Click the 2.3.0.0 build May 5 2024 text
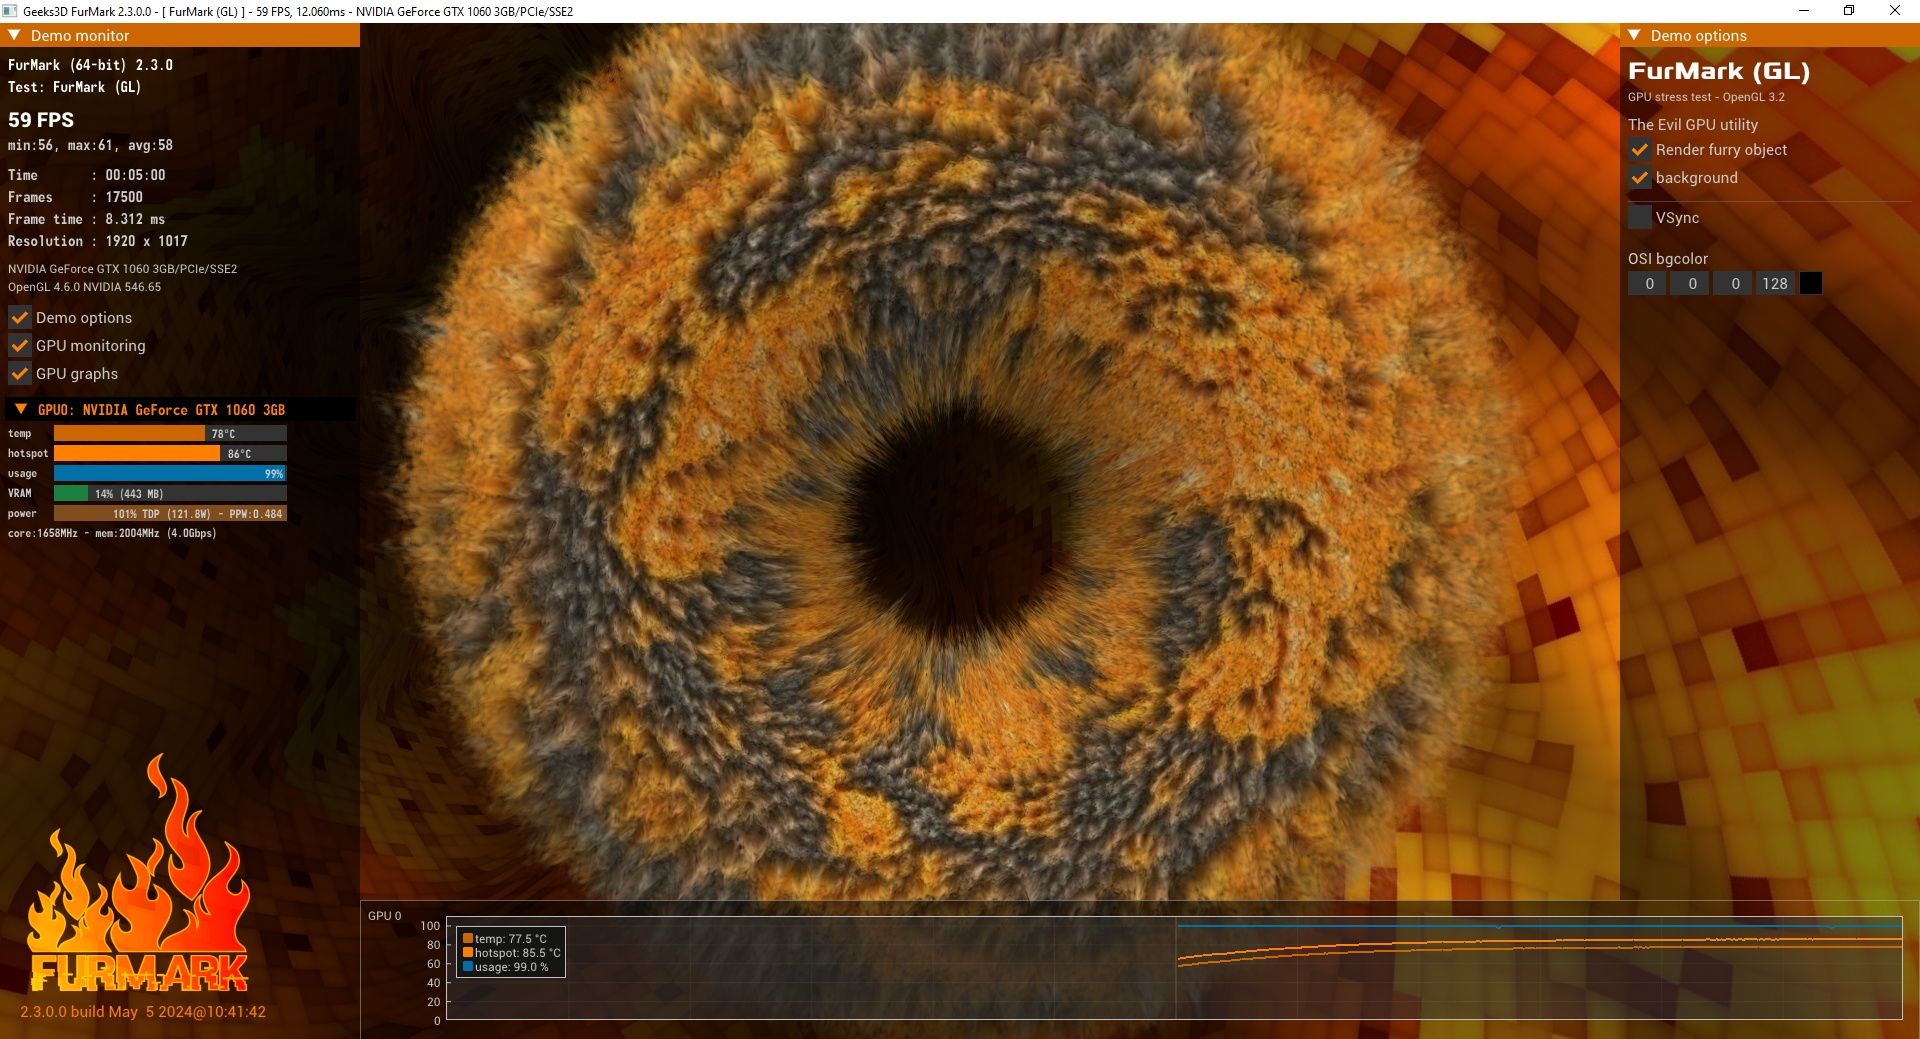Viewport: 1920px width, 1039px height. (143, 1012)
